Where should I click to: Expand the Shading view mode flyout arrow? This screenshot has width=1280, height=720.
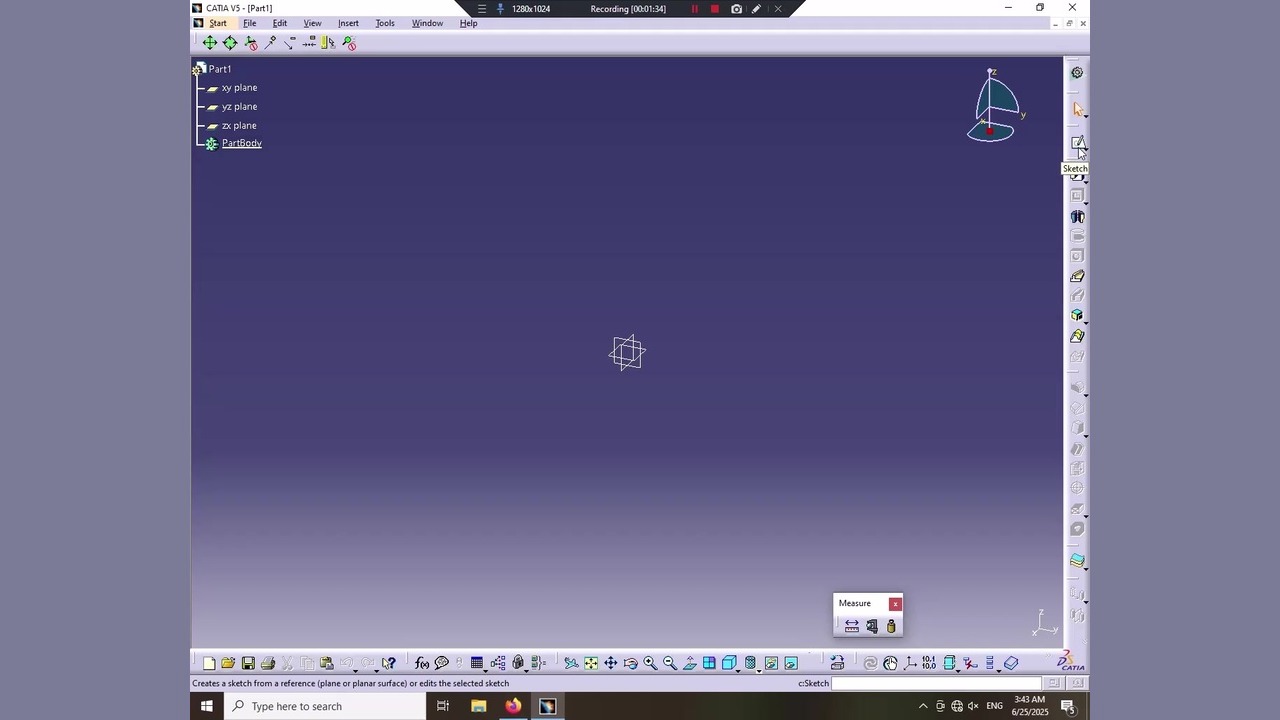click(759, 670)
